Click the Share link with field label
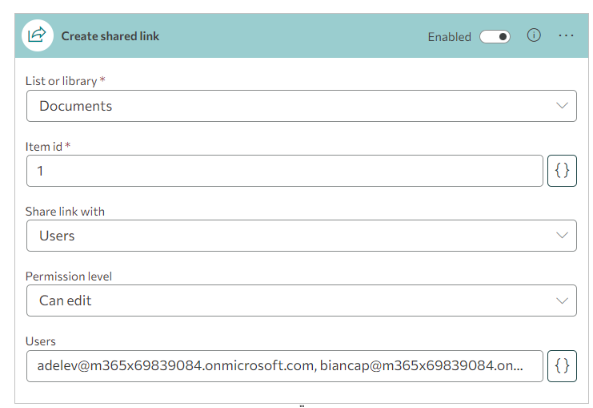 coord(65,211)
